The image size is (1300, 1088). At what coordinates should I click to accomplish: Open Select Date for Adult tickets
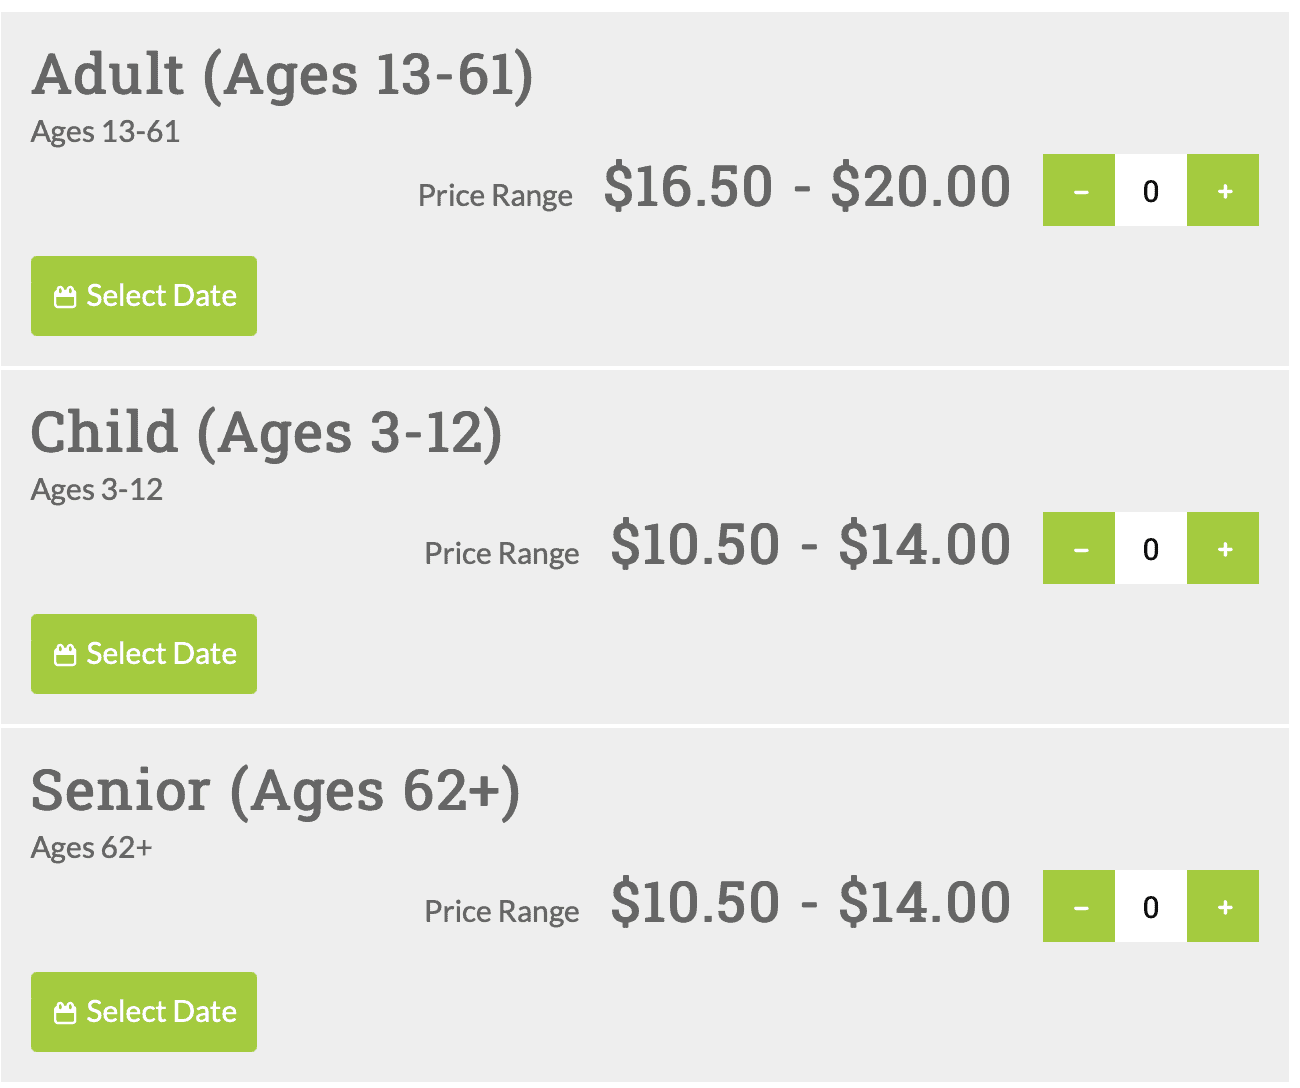click(x=144, y=296)
